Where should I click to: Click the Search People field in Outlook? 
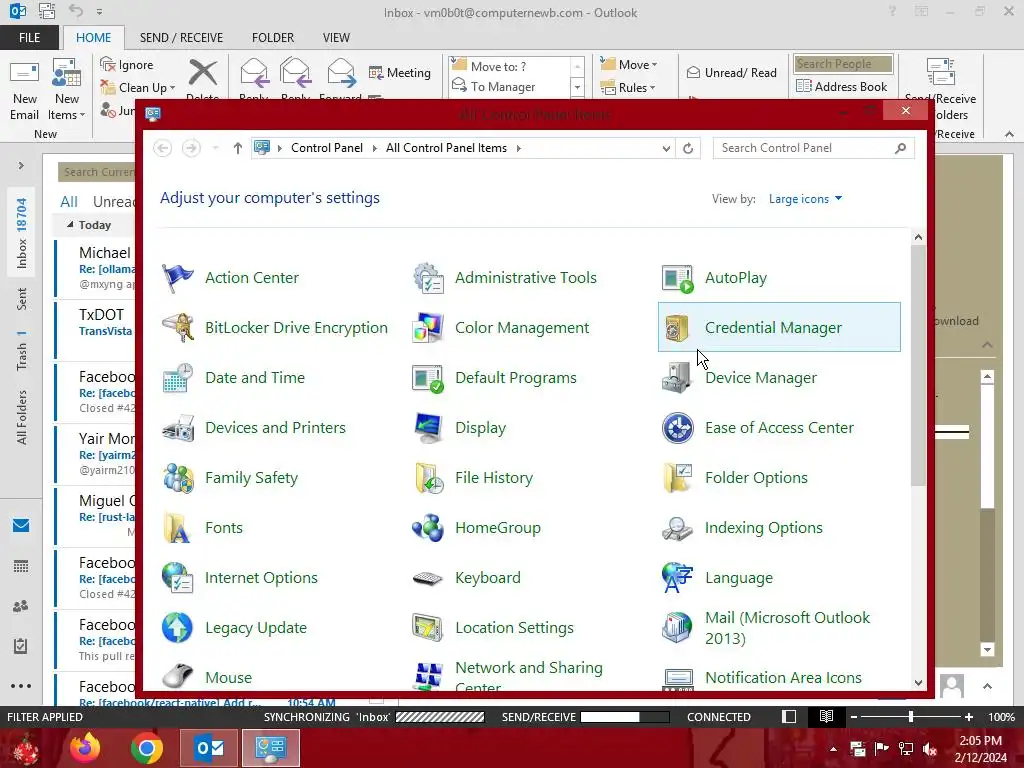coord(842,64)
